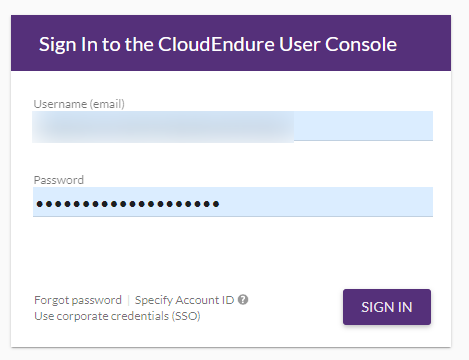Open the Forgot password link
Viewport: 469px width, 360px height.
pos(78,300)
